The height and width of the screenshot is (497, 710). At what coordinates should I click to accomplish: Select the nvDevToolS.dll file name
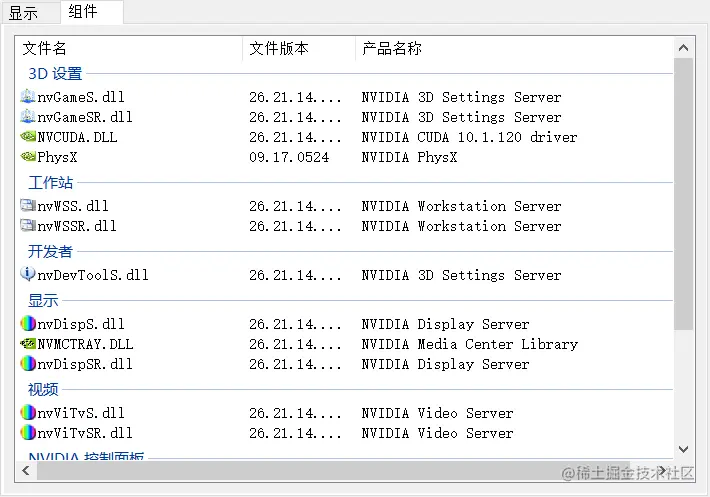tap(93, 275)
